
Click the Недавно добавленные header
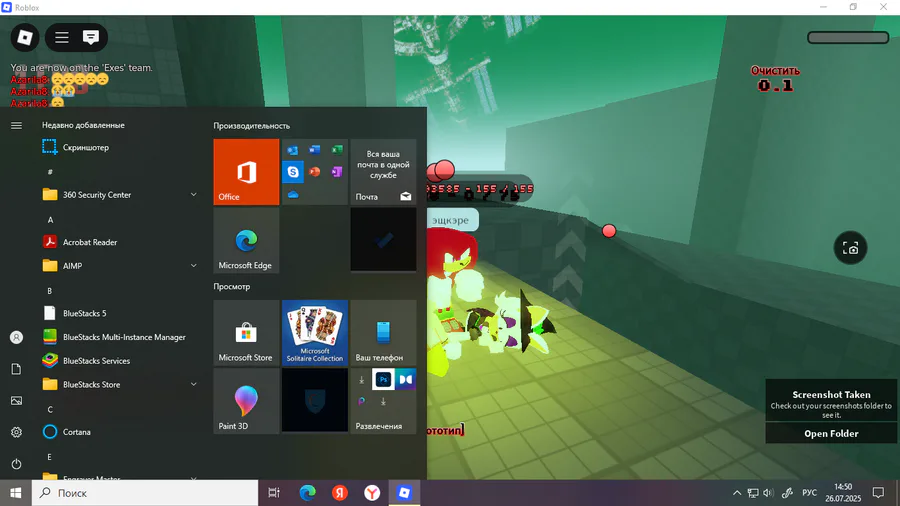[83, 125]
